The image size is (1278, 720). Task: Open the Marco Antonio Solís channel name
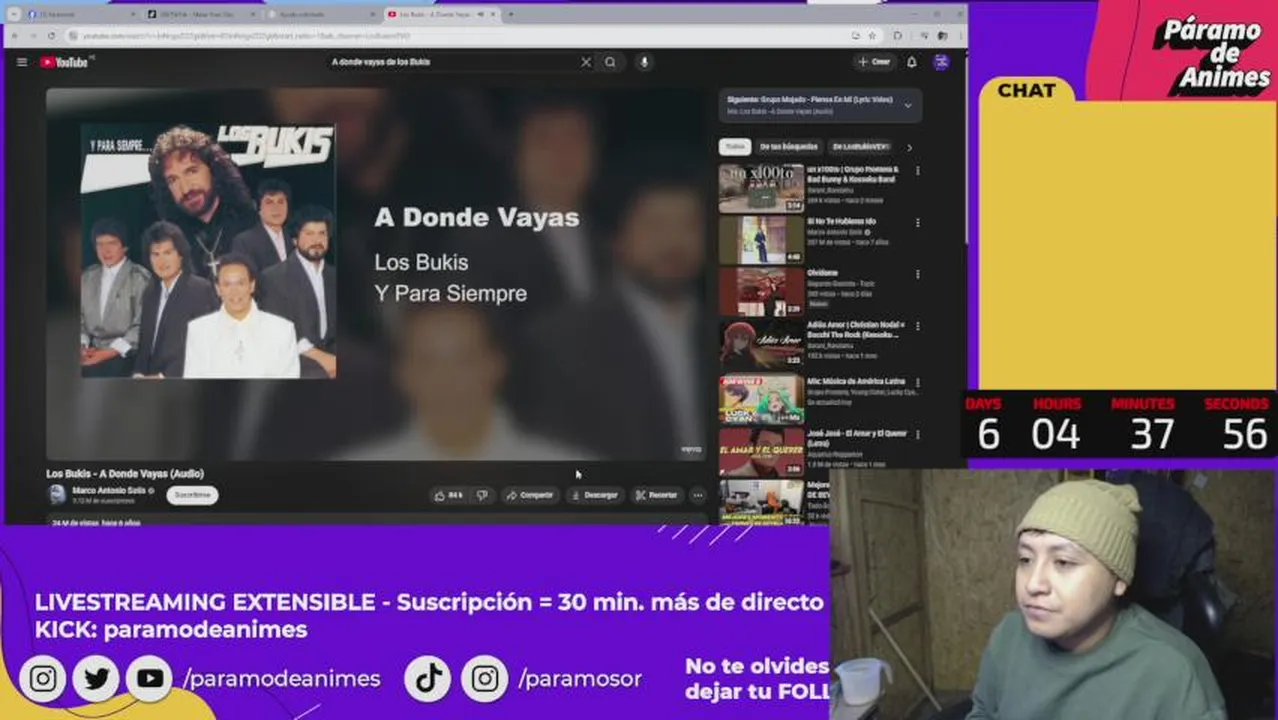[109, 491]
